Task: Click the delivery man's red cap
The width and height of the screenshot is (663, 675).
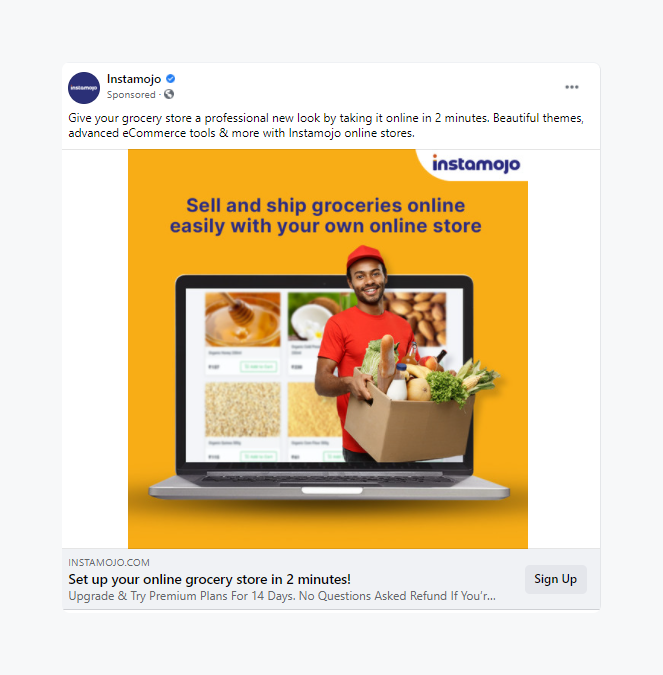Action: [366, 257]
